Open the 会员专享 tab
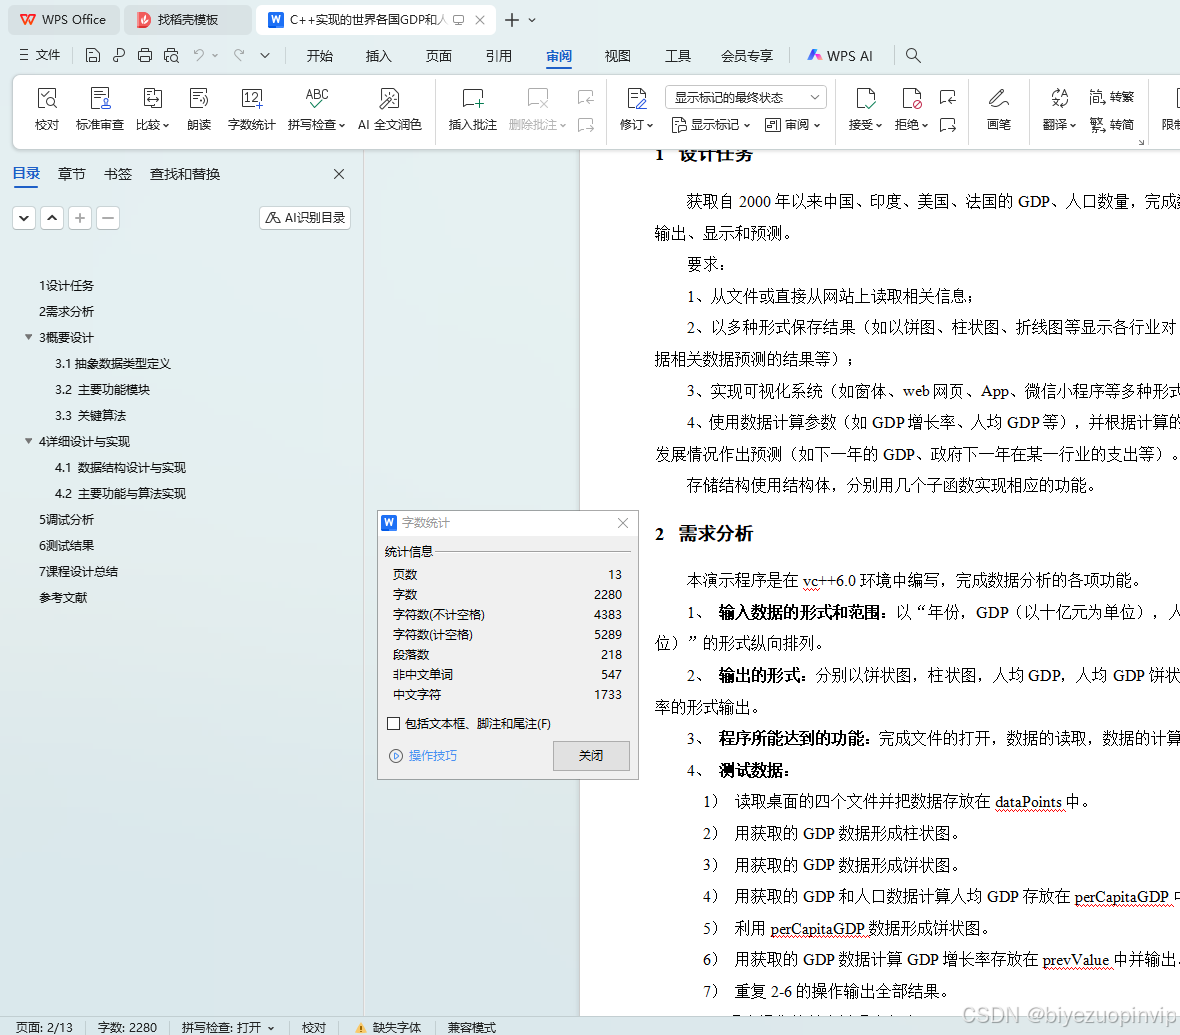The width and height of the screenshot is (1180, 1035). tap(747, 56)
